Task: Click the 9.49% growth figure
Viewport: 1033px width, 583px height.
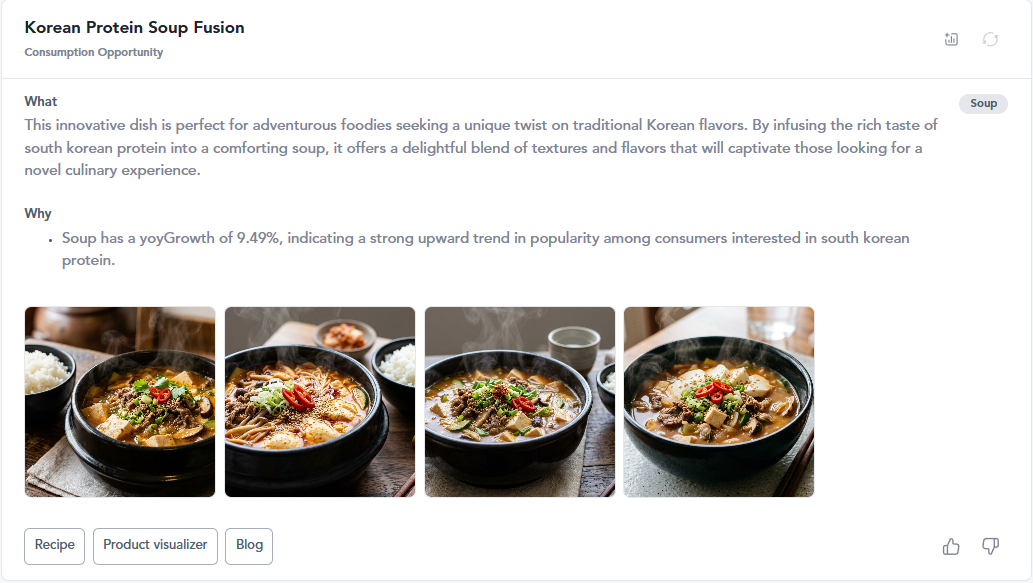Action: click(x=260, y=238)
